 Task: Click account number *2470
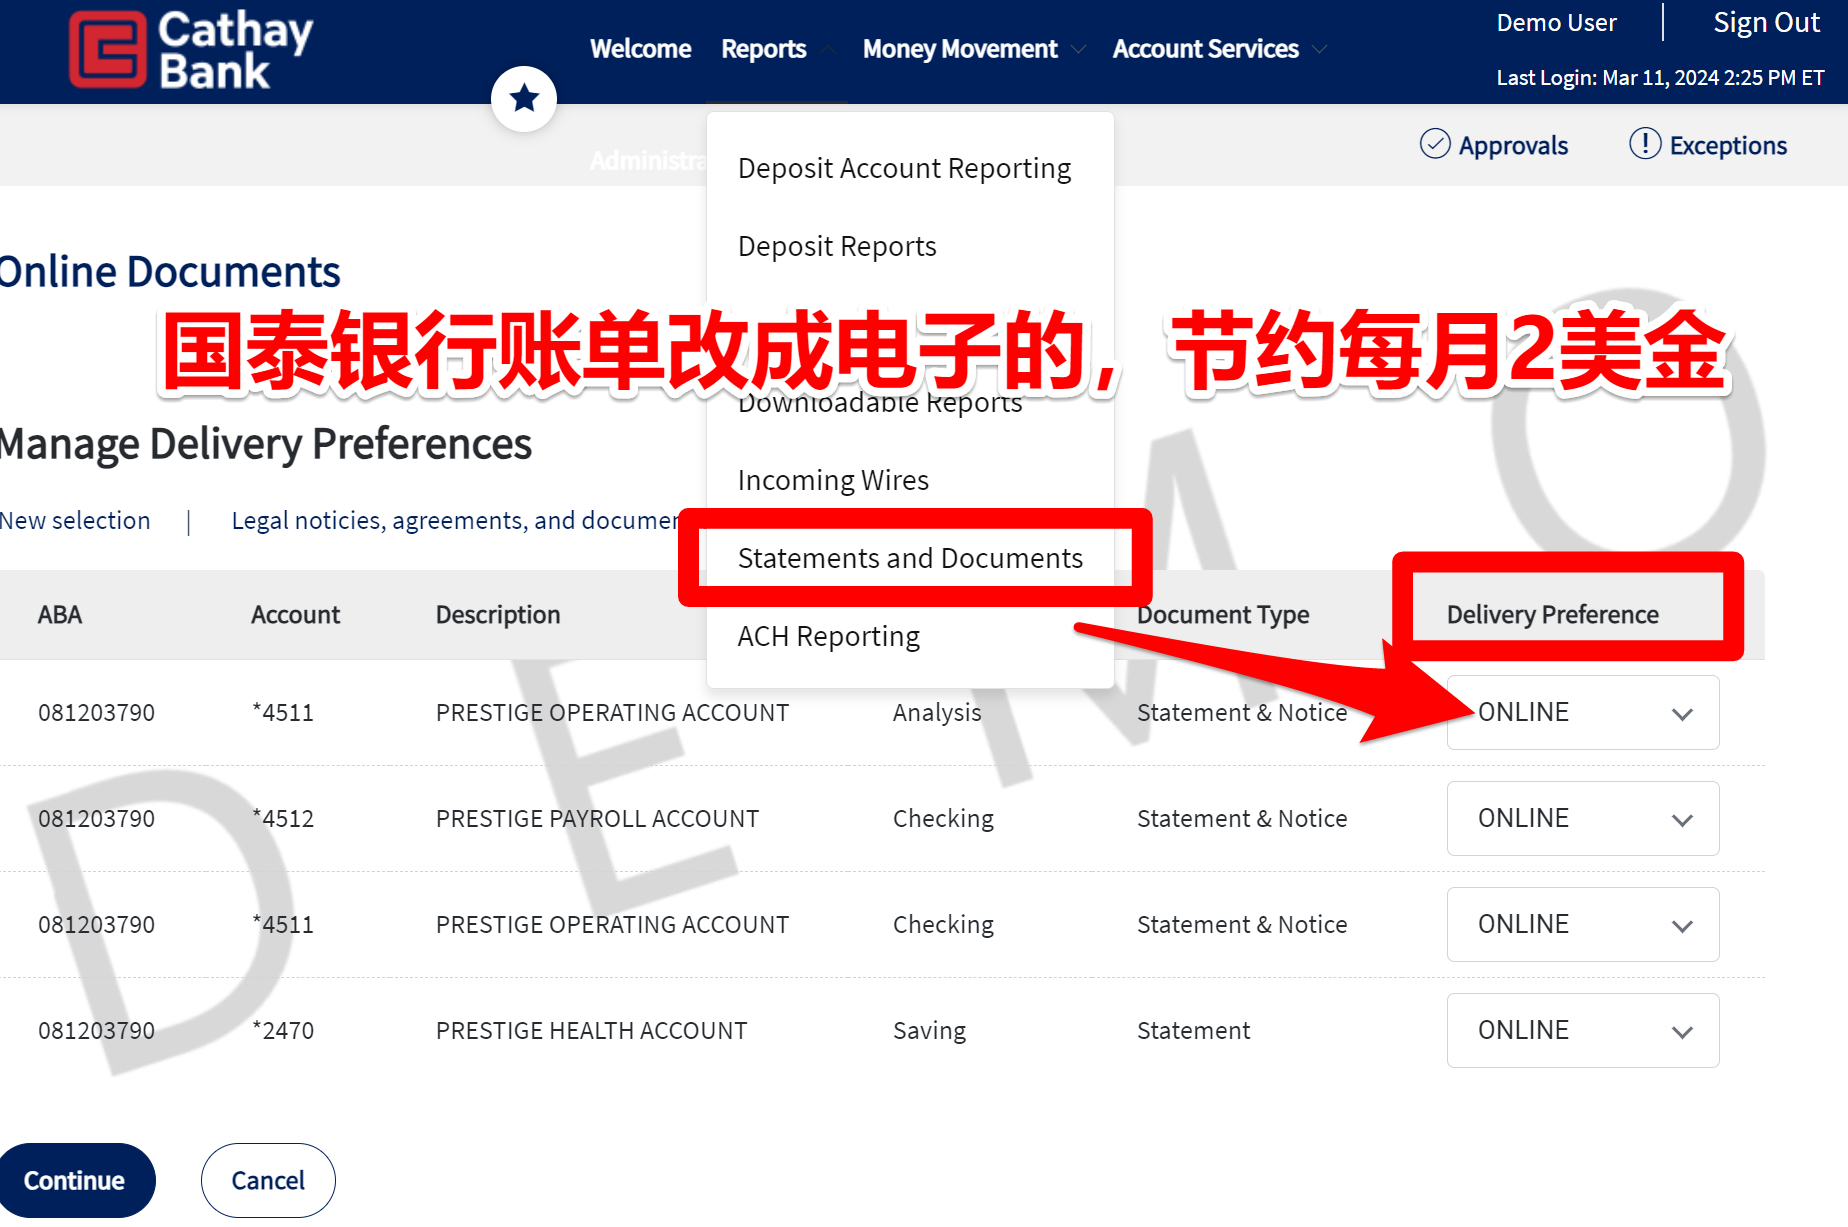click(x=283, y=1030)
